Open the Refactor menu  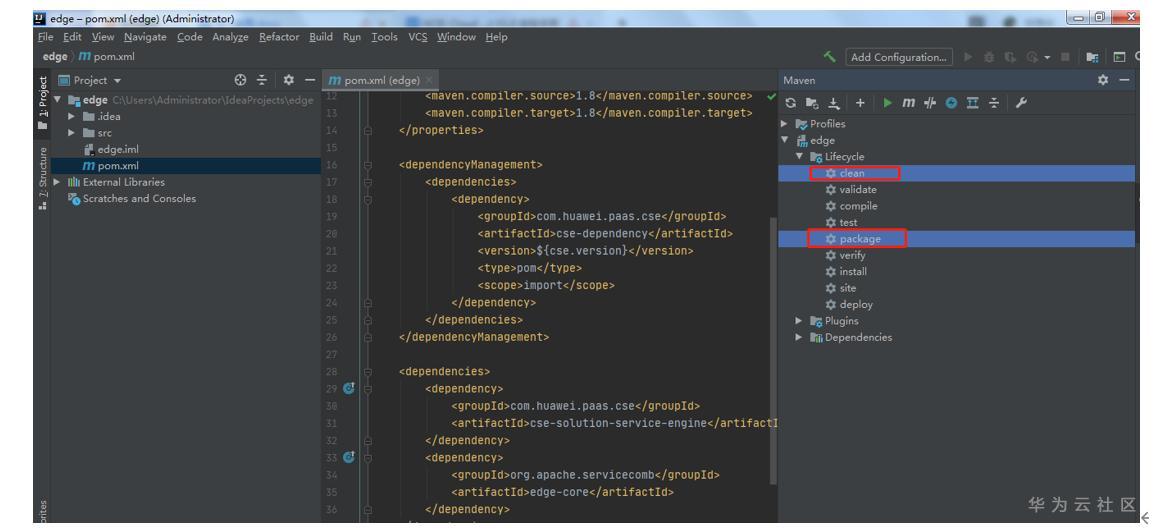[279, 37]
